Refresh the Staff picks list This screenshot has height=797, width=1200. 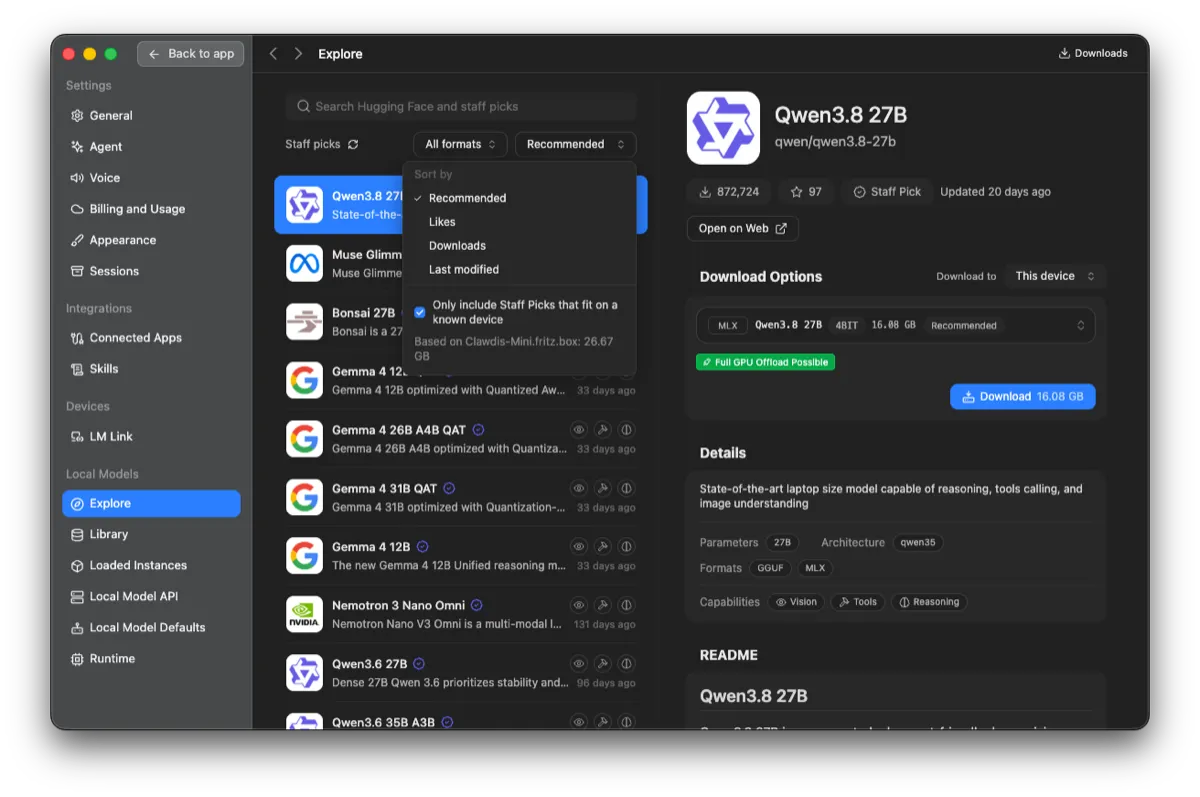[x=352, y=144]
